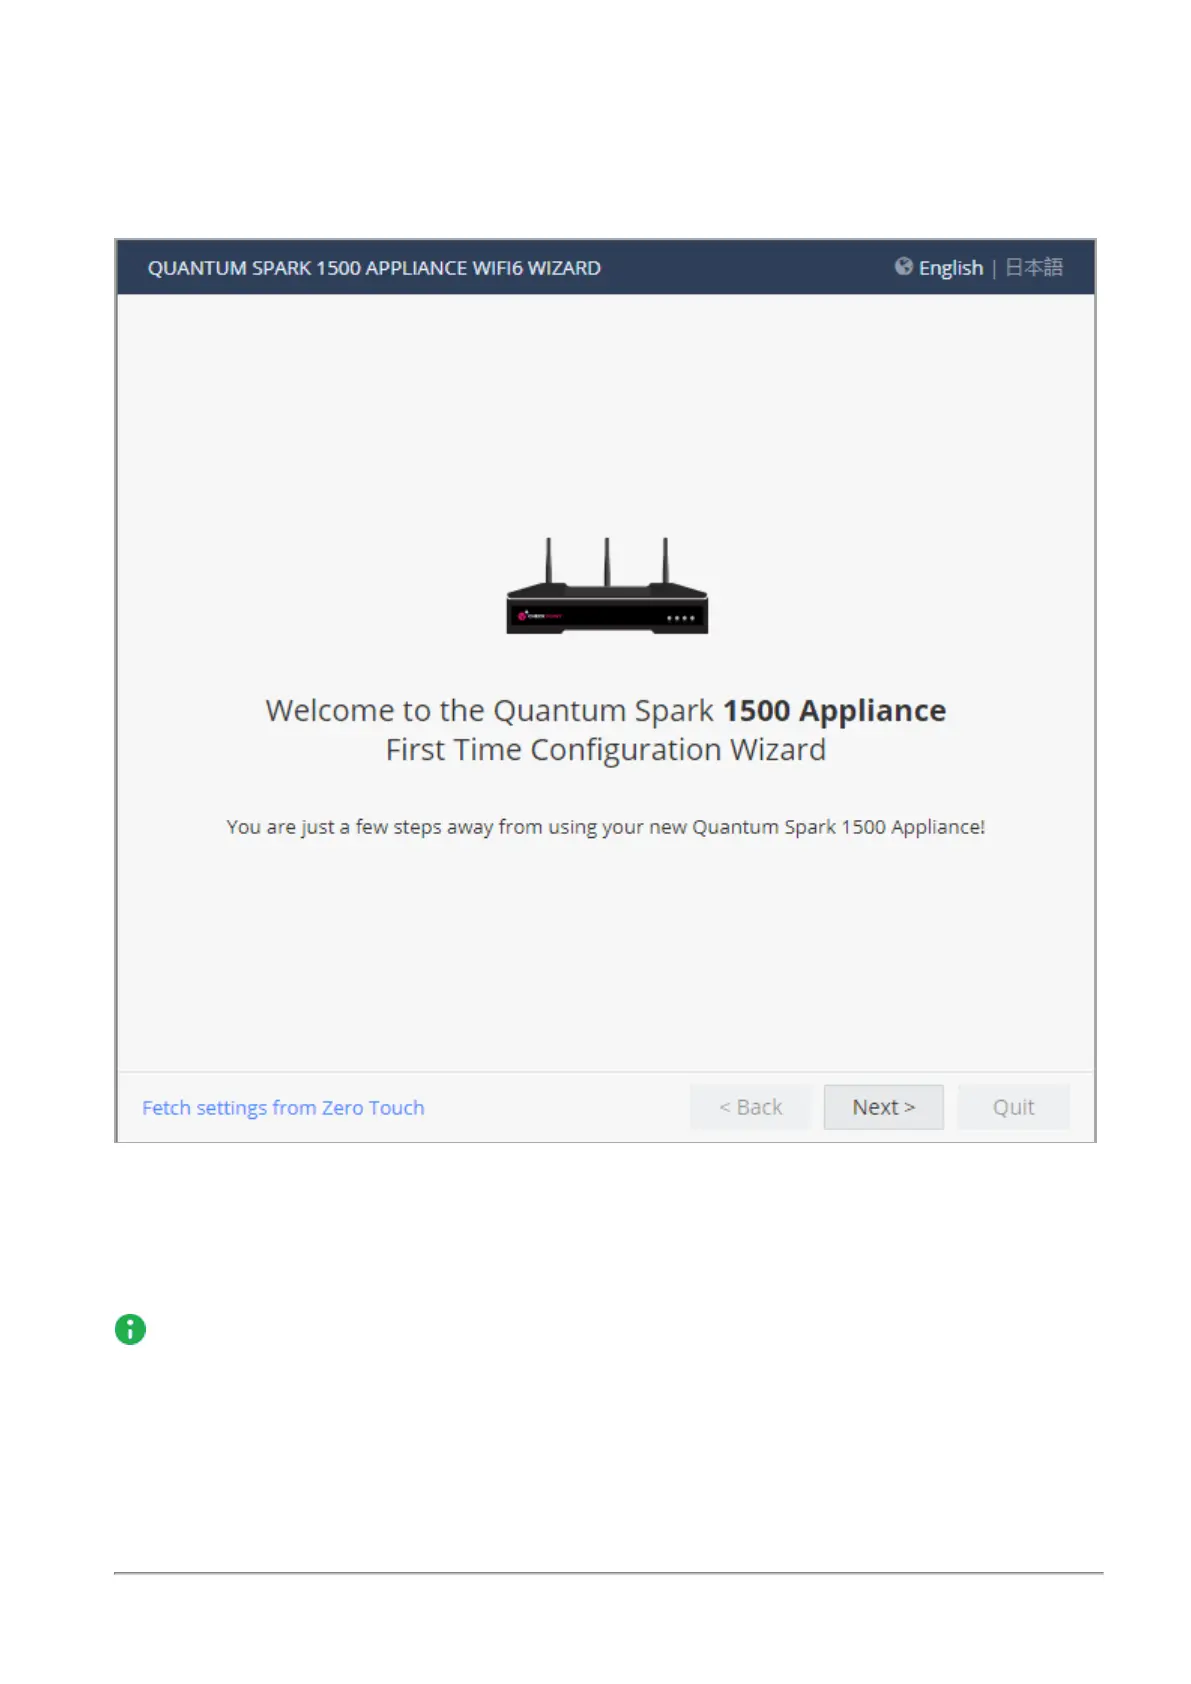Click the globe language icon

coord(904,266)
